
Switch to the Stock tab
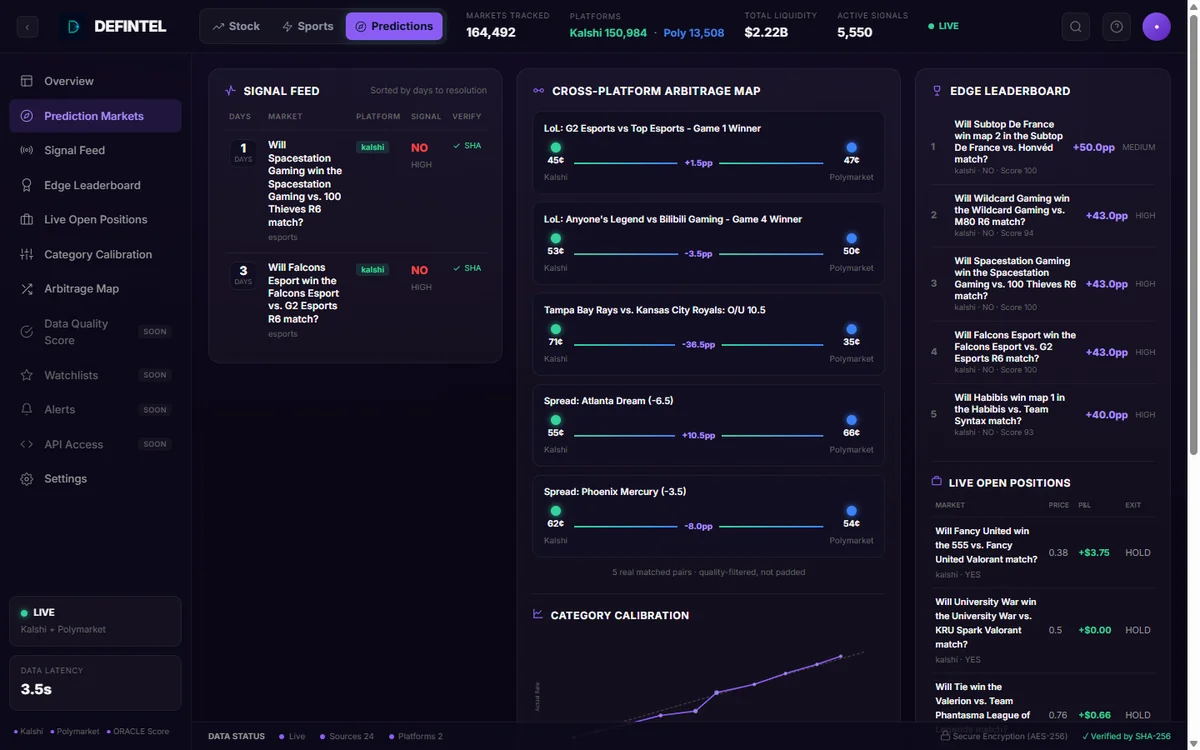236,26
